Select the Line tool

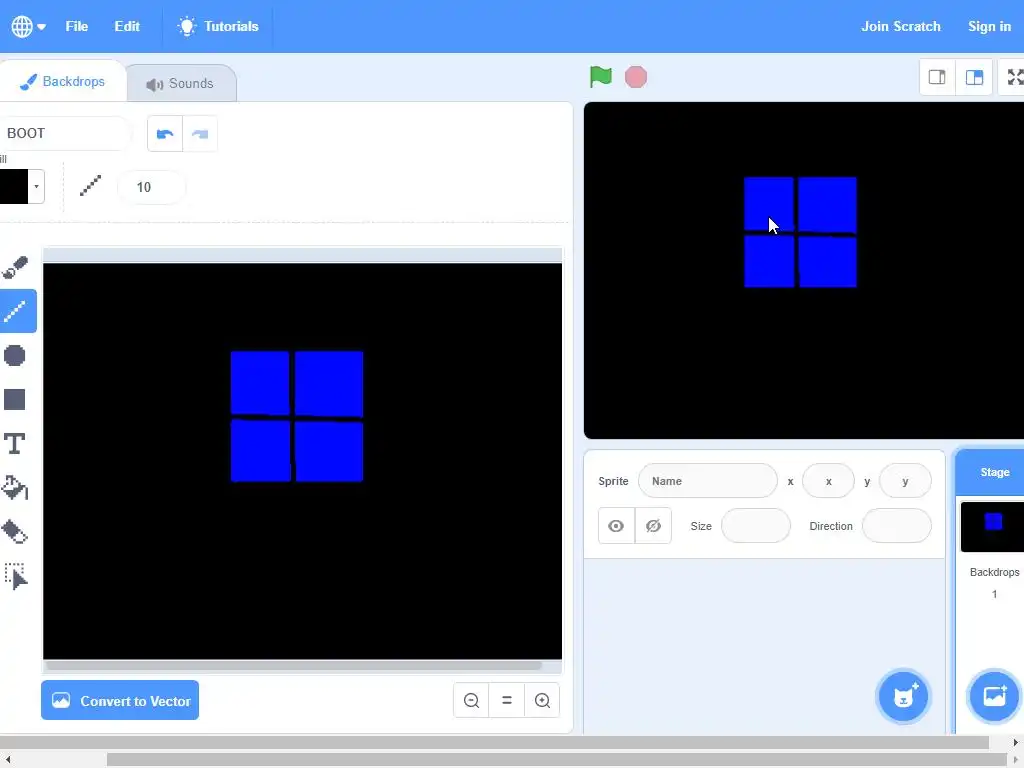[15, 311]
